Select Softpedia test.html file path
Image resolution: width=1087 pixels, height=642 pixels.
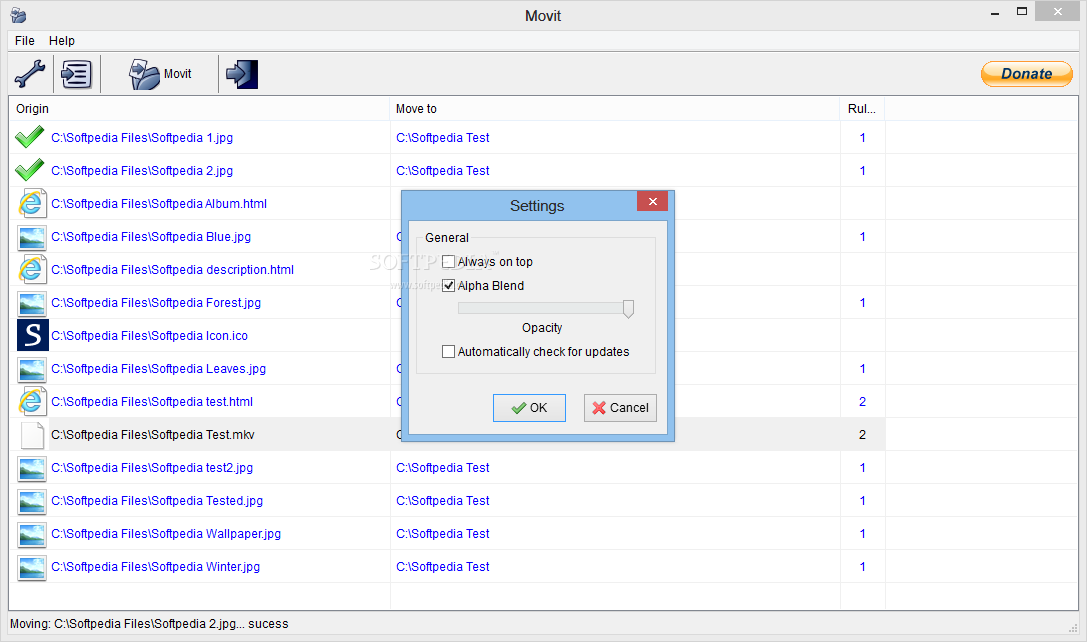coord(152,402)
